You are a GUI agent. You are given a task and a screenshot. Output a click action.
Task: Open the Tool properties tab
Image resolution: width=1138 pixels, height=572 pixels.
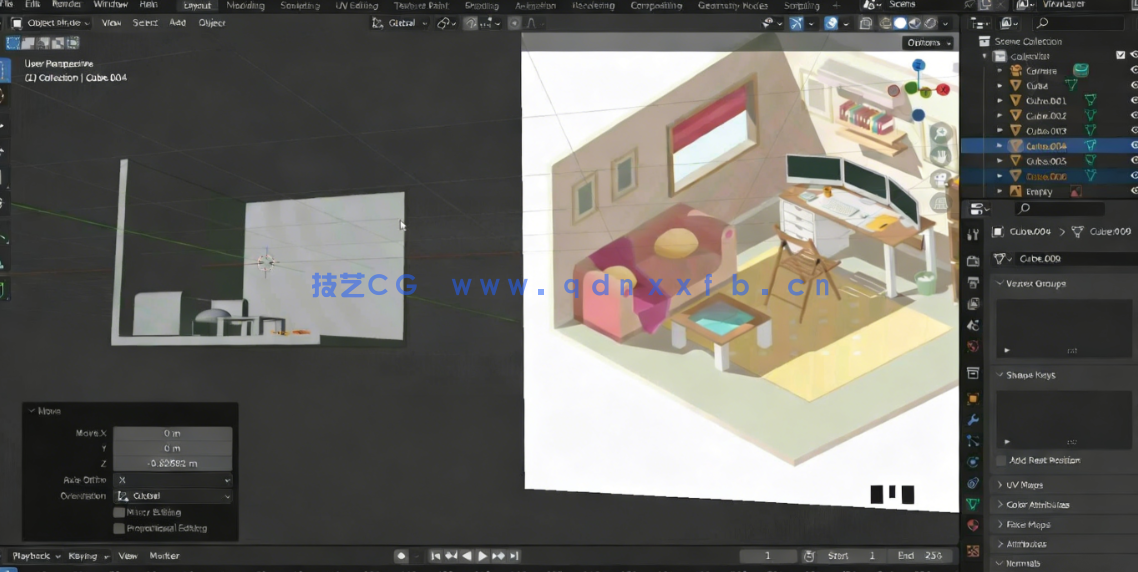pyautogui.click(x=973, y=234)
